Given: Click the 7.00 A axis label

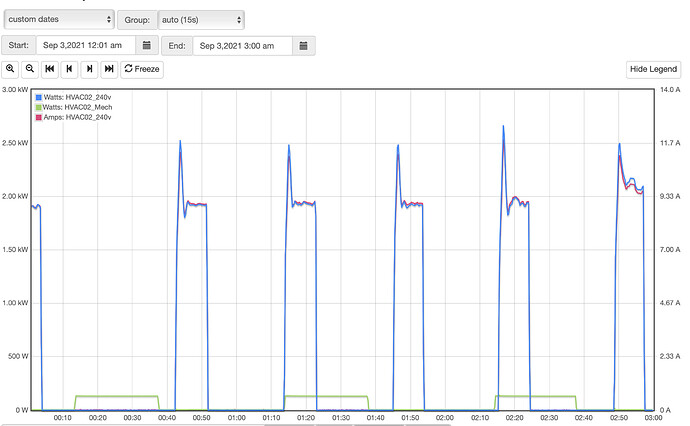Looking at the screenshot, I should coord(670,250).
